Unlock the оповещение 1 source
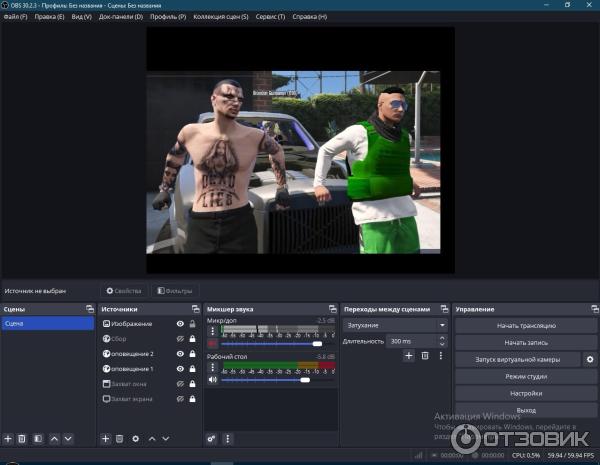This screenshot has width=600, height=465. [x=192, y=369]
